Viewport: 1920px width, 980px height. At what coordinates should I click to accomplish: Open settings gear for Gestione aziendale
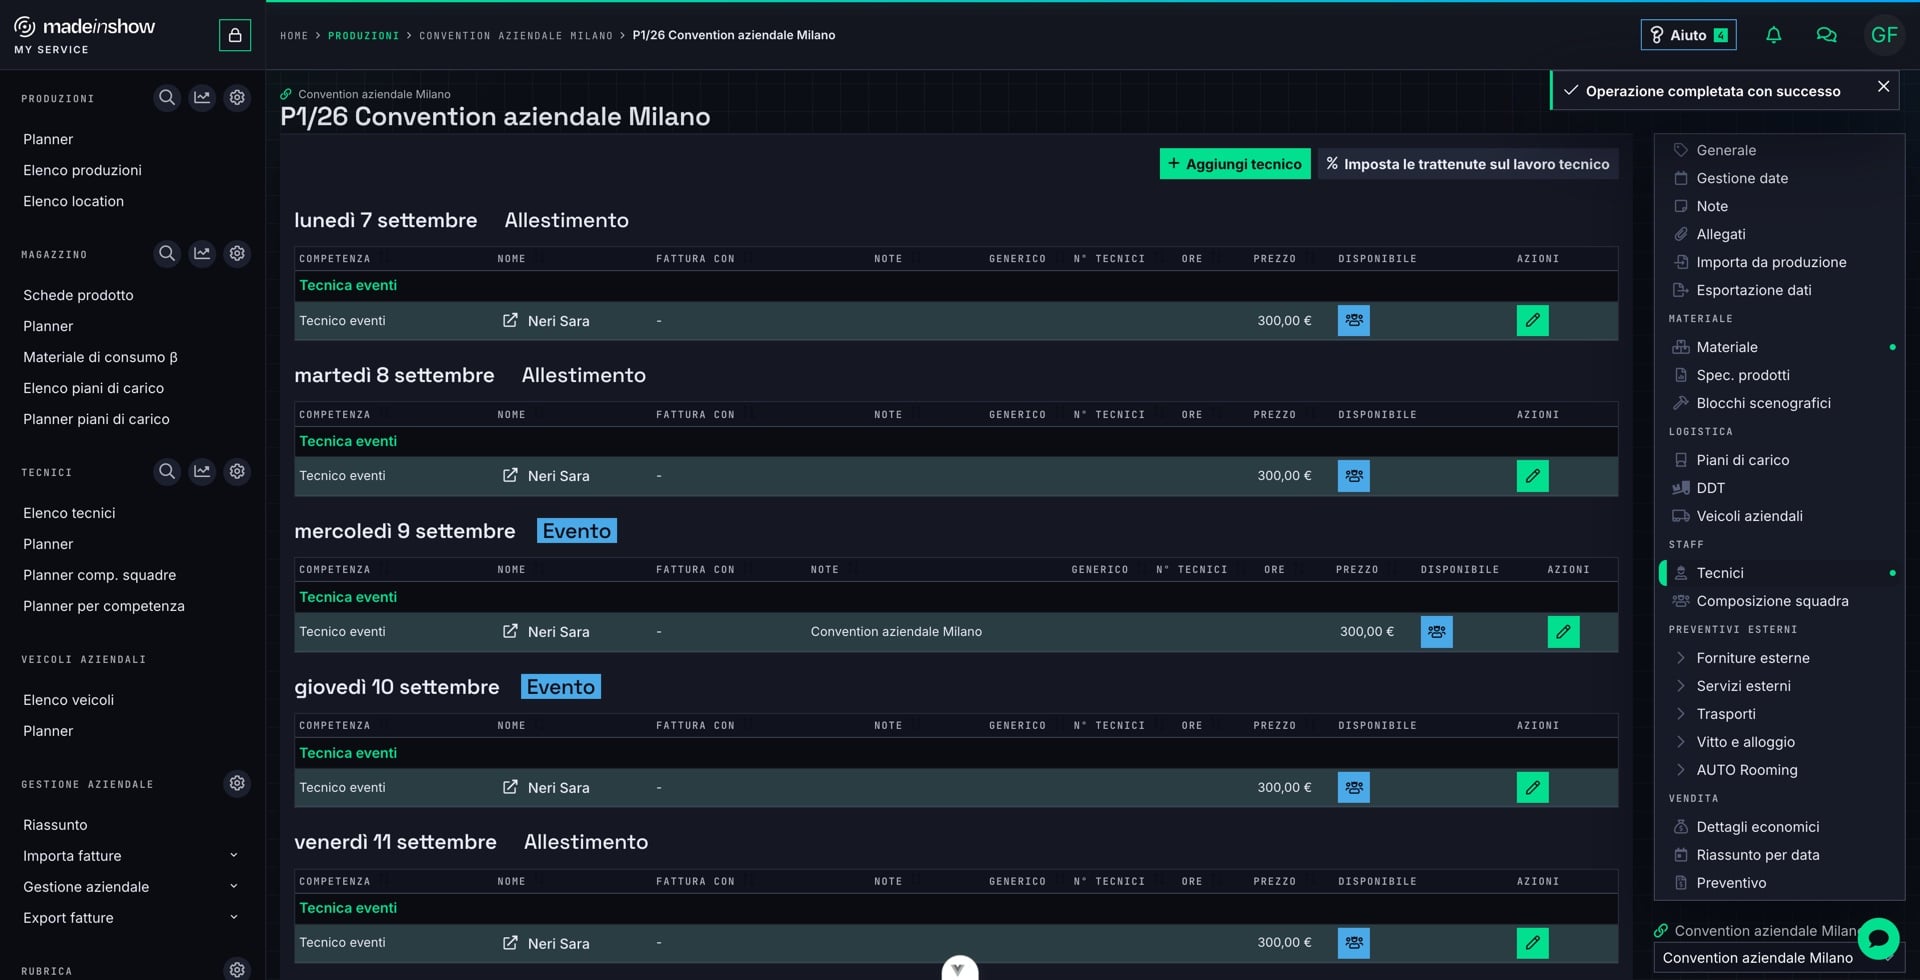[237, 783]
